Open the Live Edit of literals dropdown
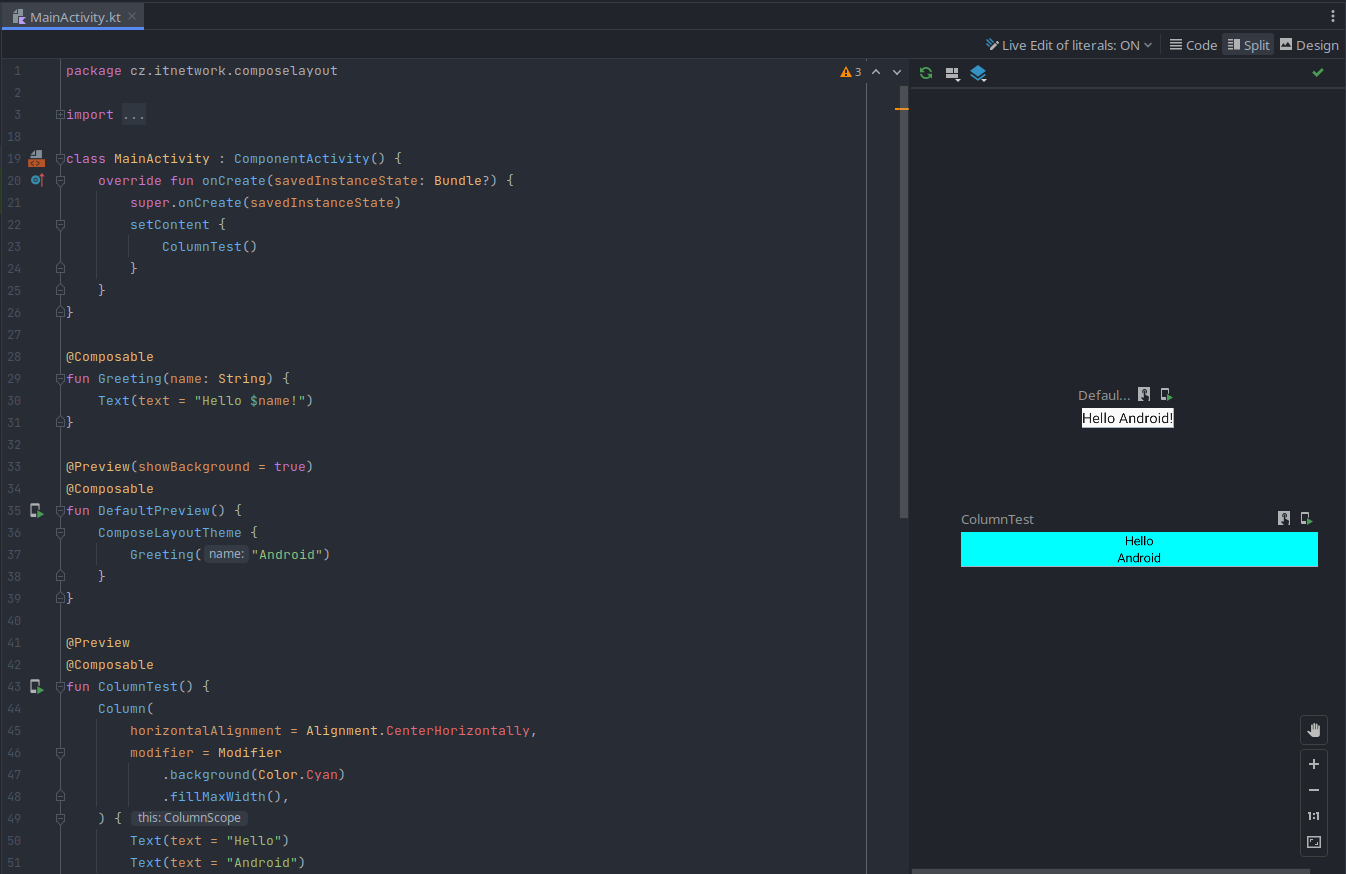 coord(1146,44)
